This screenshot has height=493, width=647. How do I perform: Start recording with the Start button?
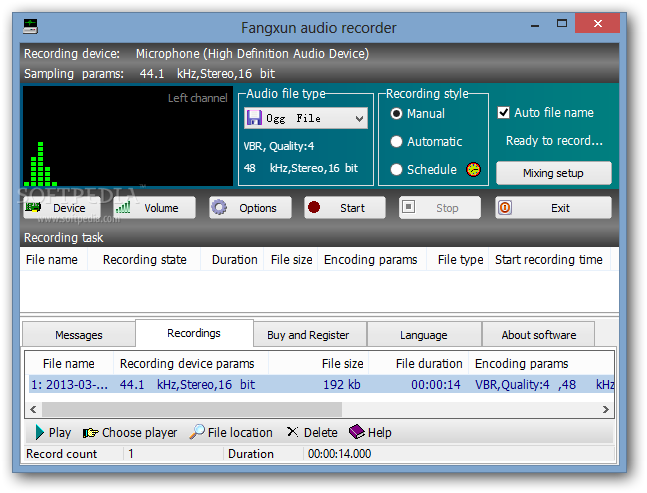tap(345, 208)
